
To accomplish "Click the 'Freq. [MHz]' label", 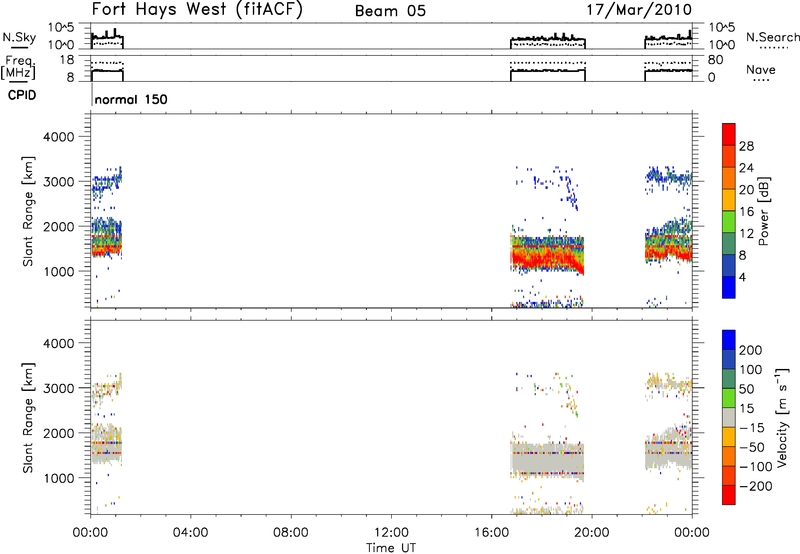I will (x=19, y=68).
